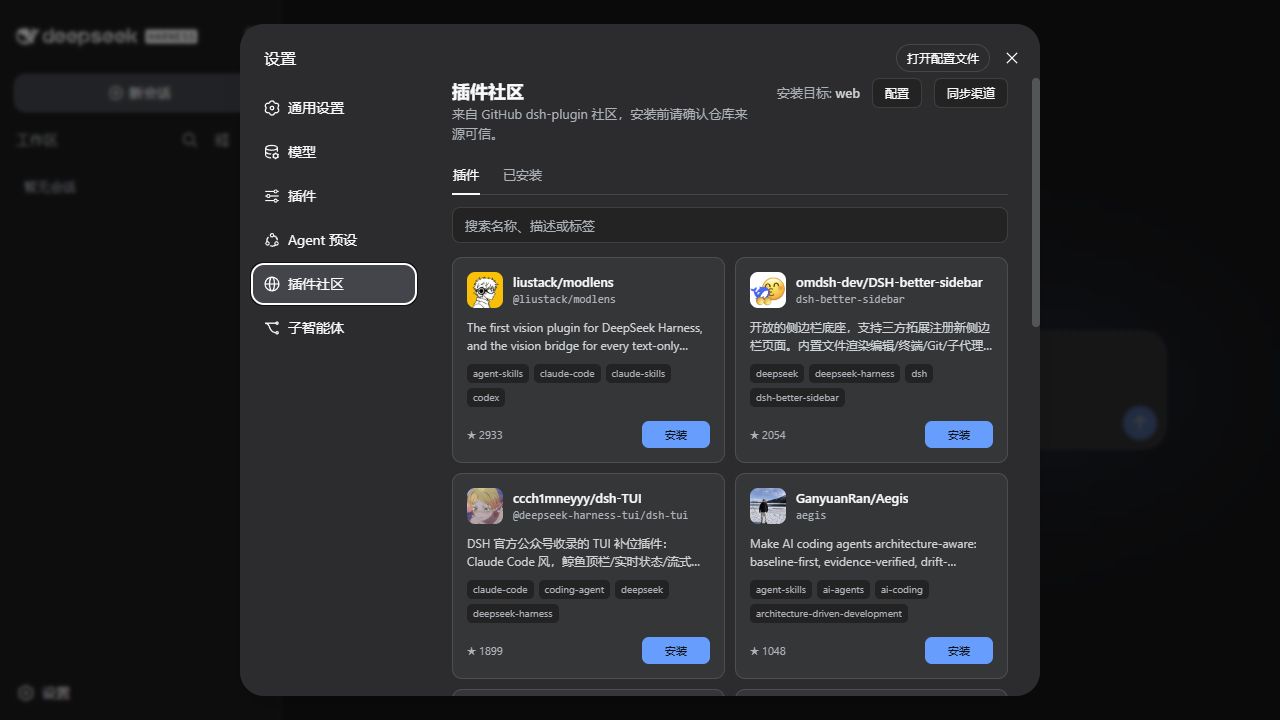Click the 配置 button
Image resolution: width=1280 pixels, height=720 pixels.
(897, 93)
